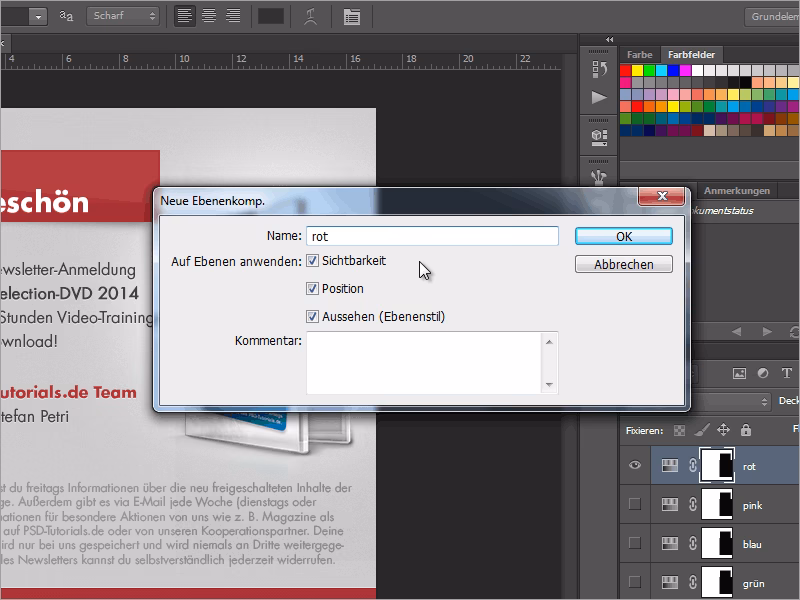The height and width of the screenshot is (600, 800).
Task: Lock transparent pixels via checkerboard icon
Action: pos(680,430)
